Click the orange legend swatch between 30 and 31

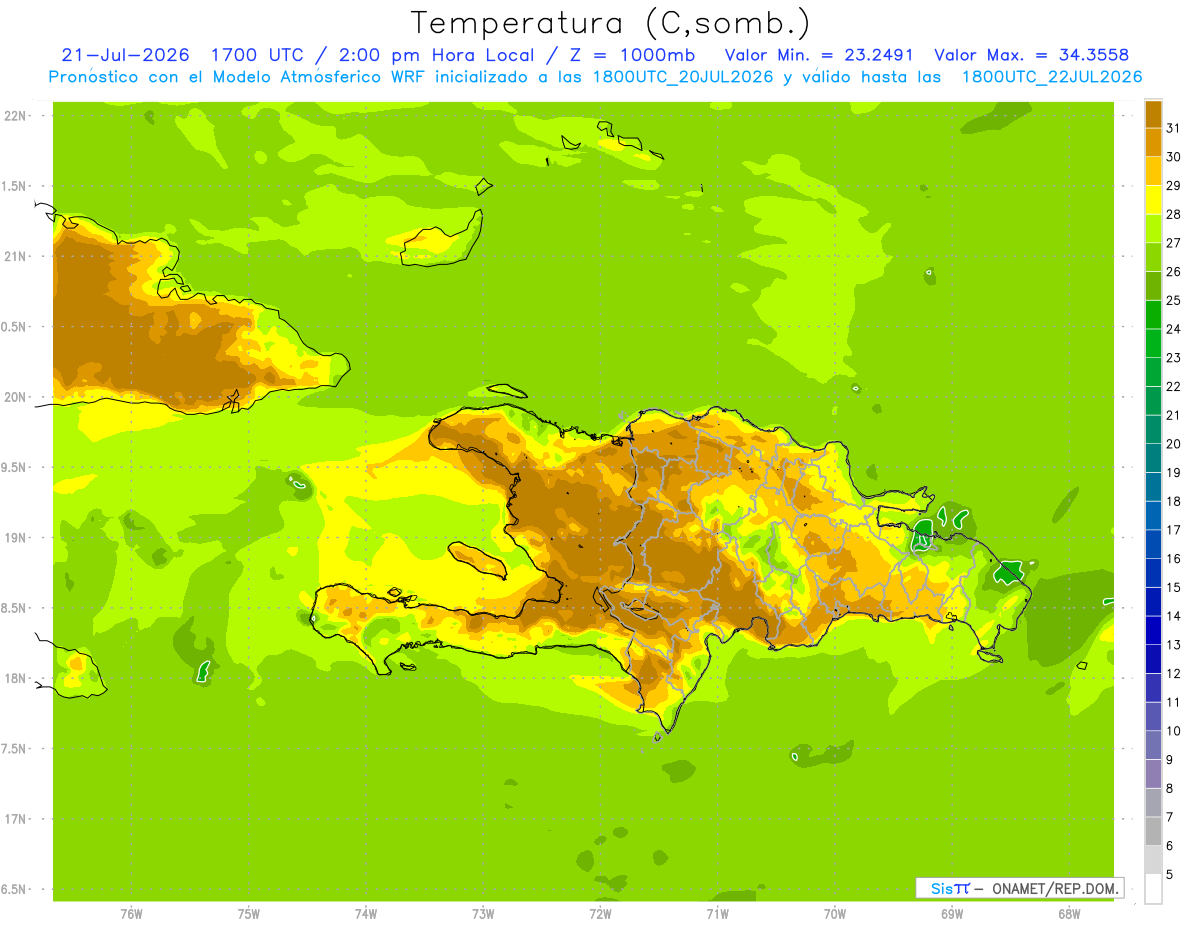coord(1153,142)
